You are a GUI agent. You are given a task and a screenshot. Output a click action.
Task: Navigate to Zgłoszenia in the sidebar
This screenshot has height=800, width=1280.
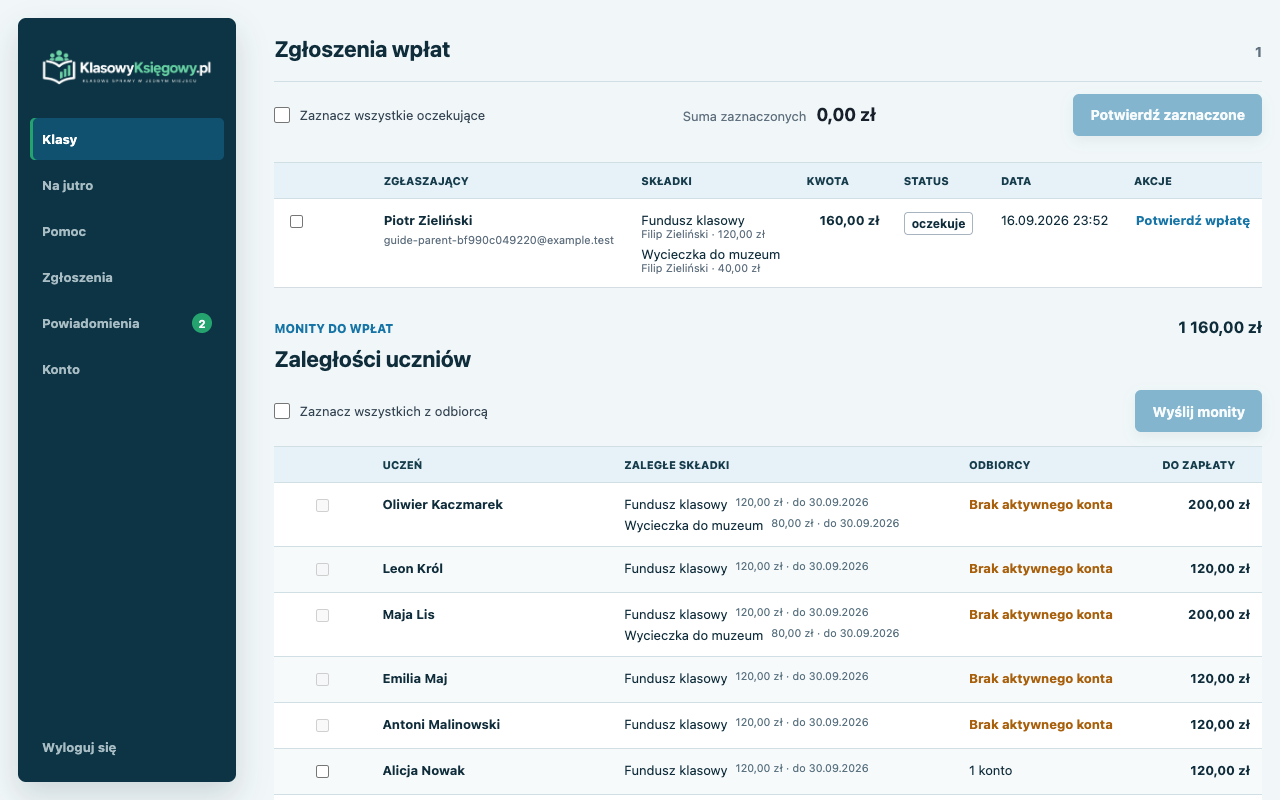pyautogui.click(x=127, y=277)
